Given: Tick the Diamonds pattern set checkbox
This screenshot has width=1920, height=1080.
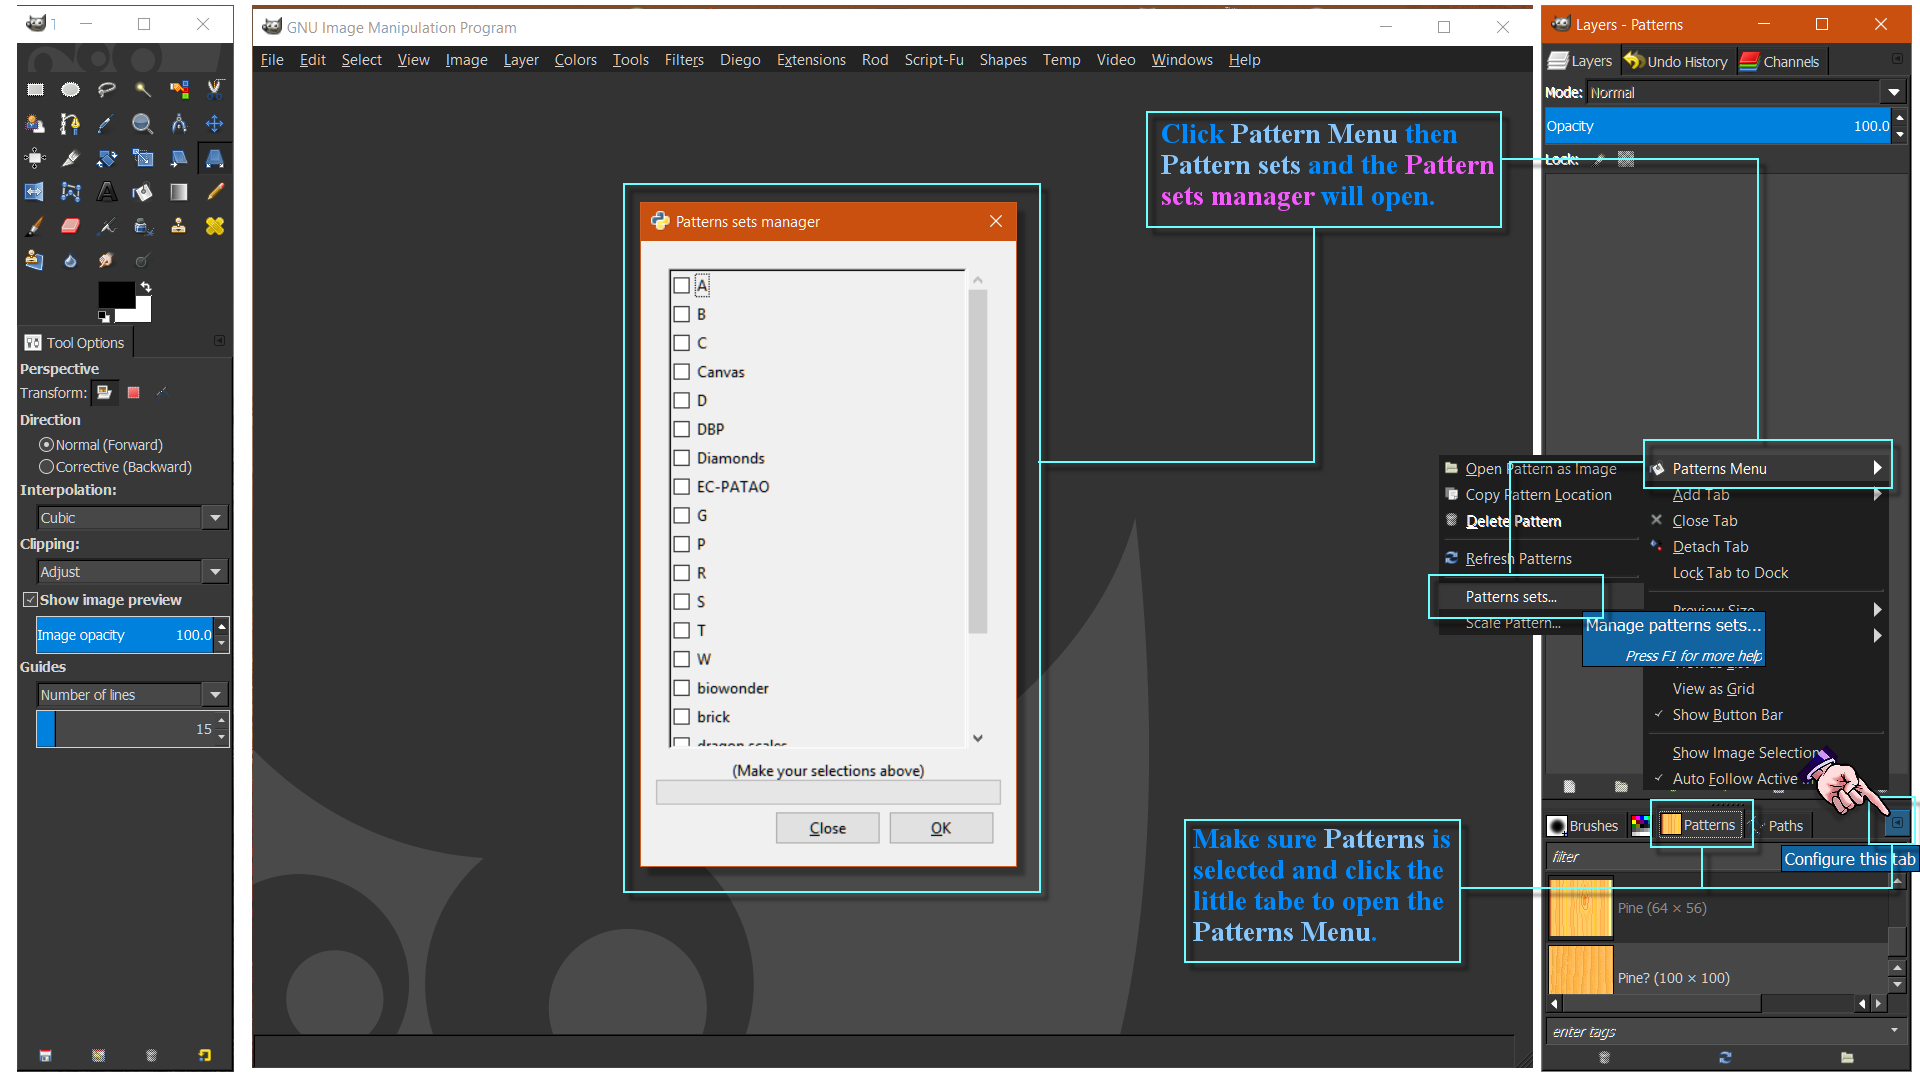Looking at the screenshot, I should pos(682,458).
